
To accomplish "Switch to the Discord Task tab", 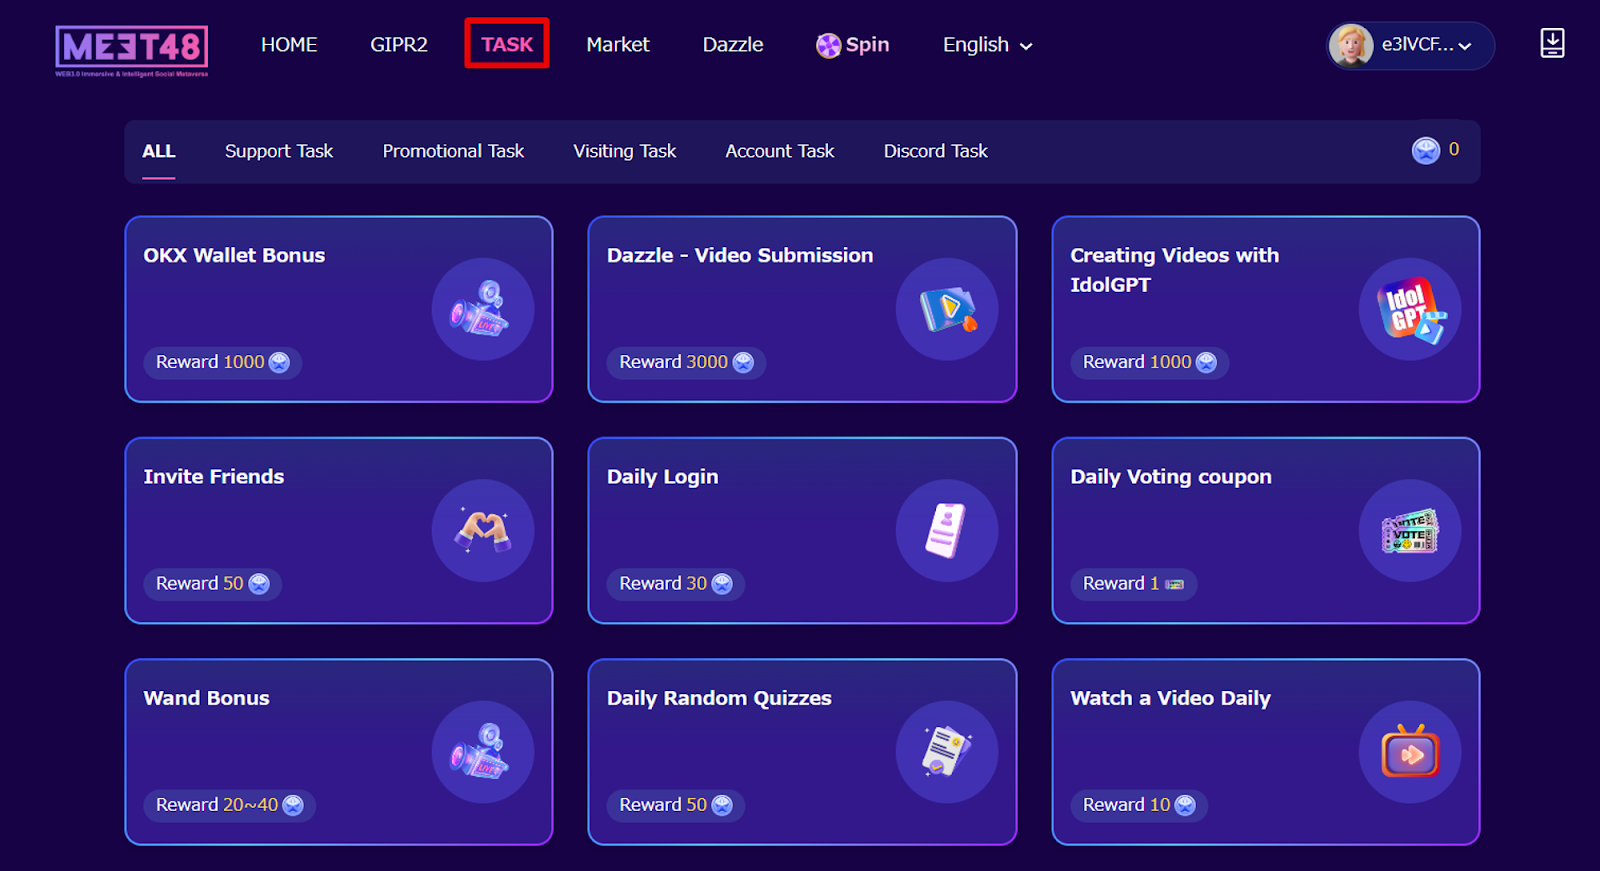I will 935,151.
